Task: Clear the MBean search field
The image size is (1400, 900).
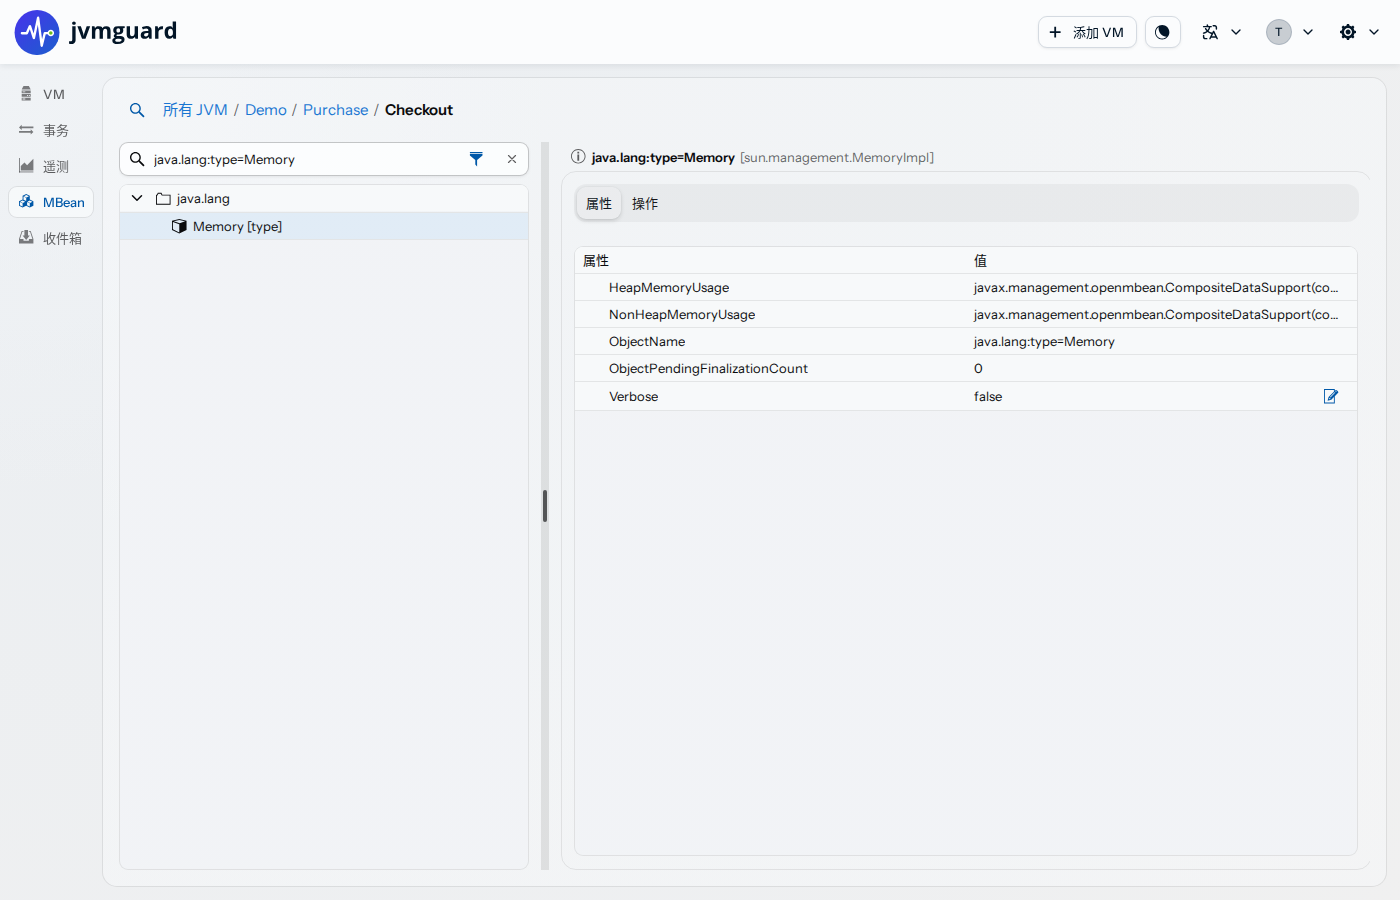Action: [512, 159]
